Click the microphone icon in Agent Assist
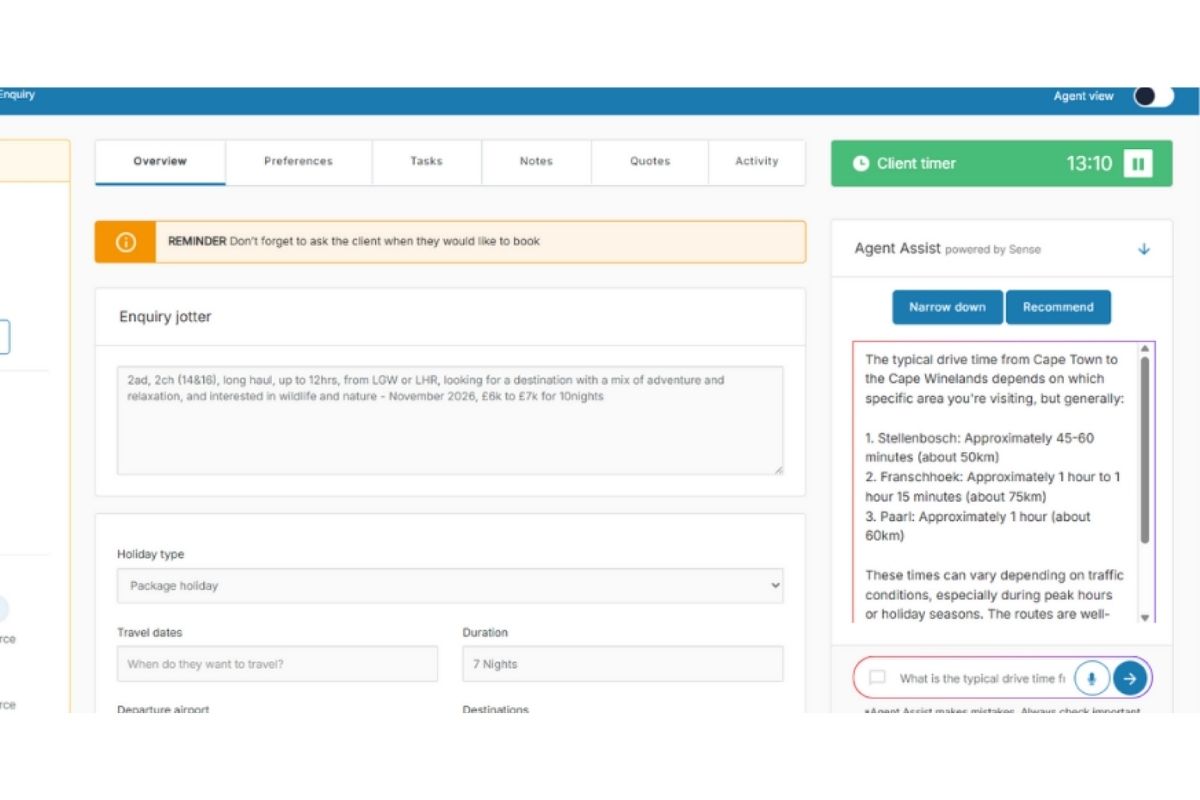 click(x=1091, y=678)
